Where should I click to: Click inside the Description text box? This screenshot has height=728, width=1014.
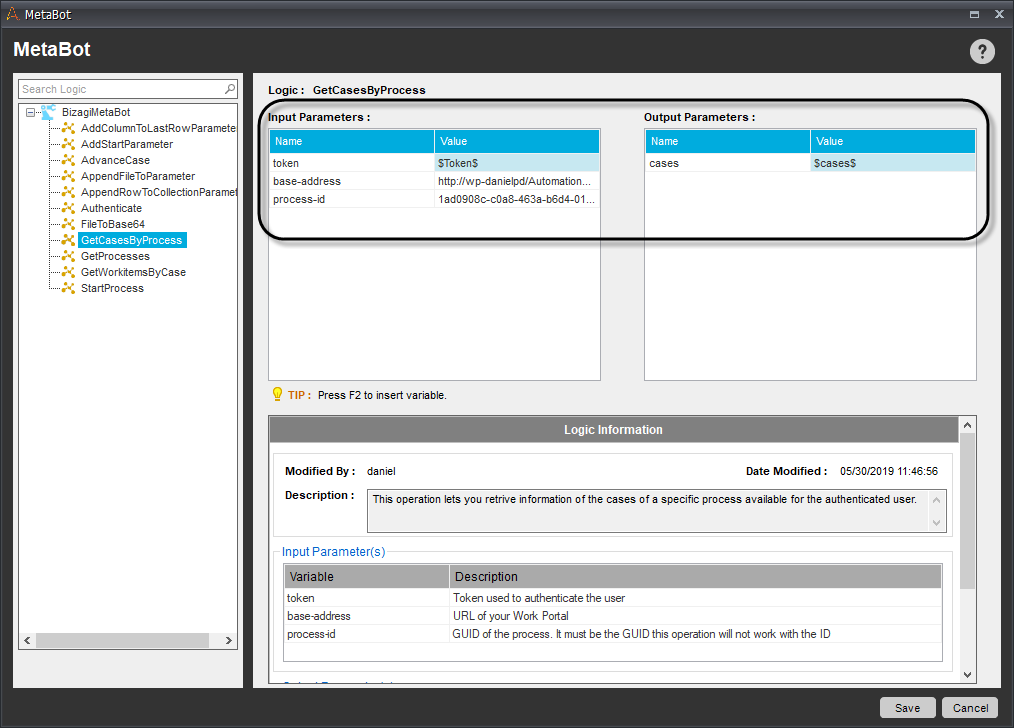(x=656, y=511)
